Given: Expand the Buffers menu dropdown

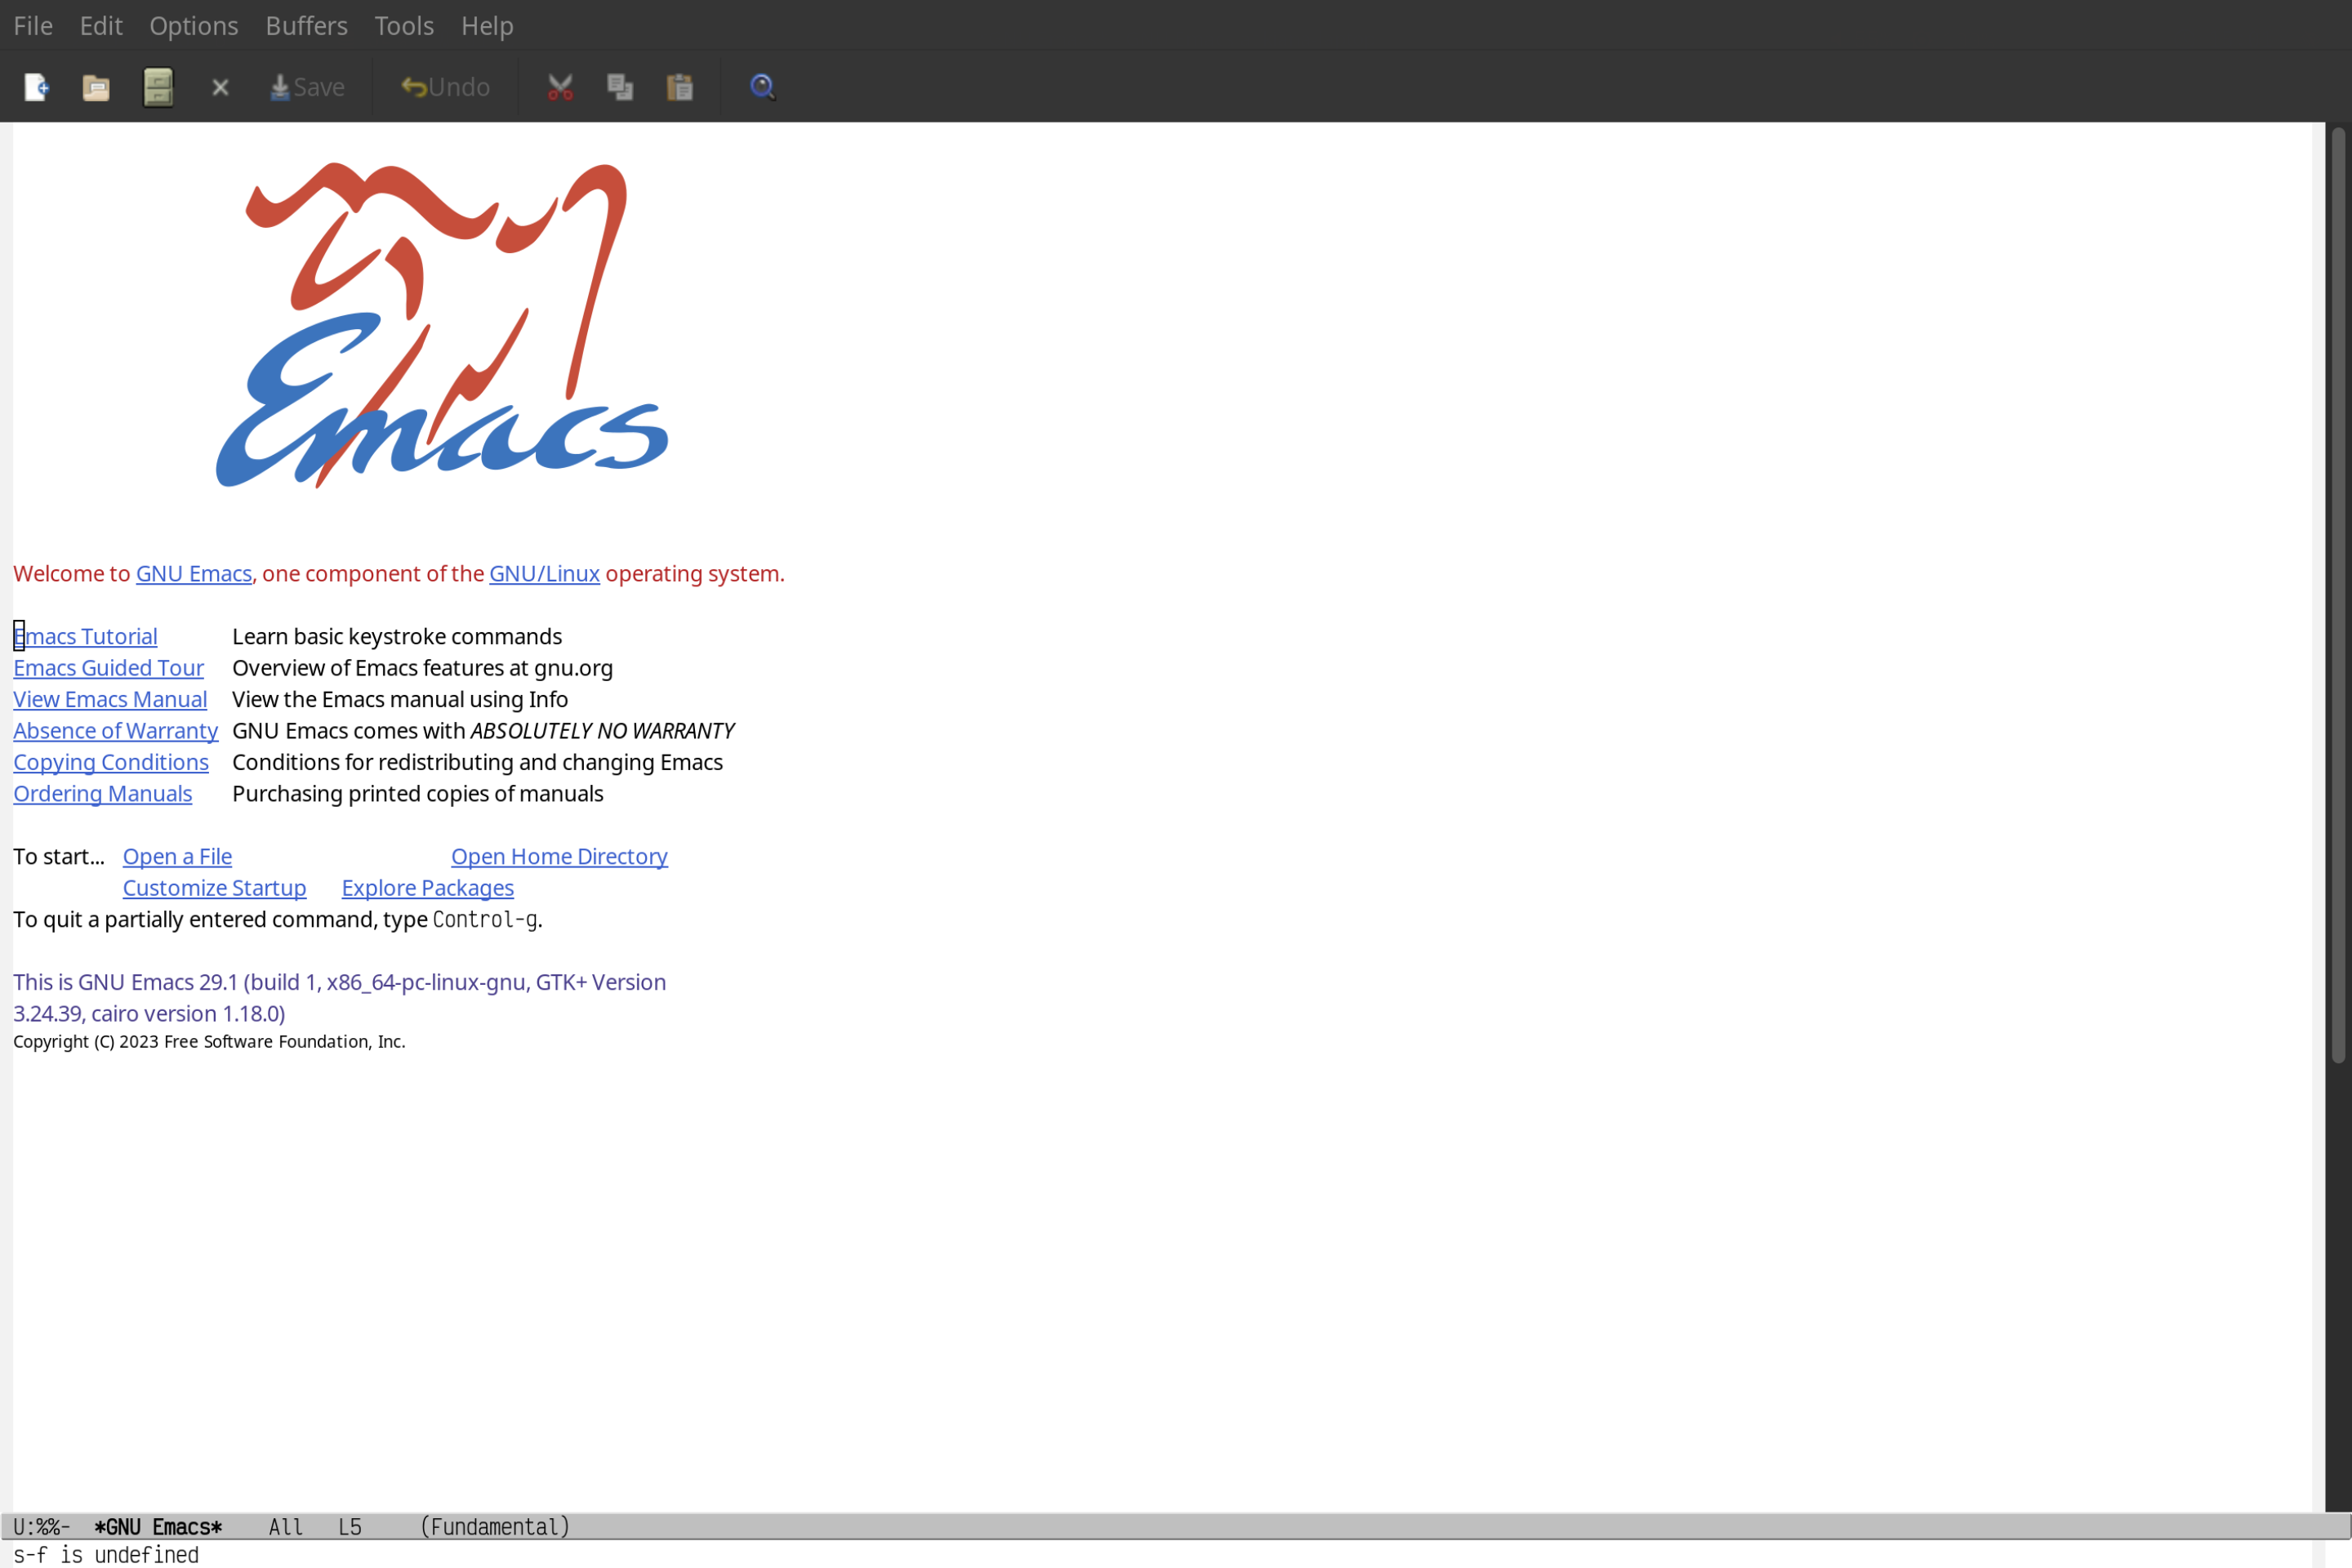Looking at the screenshot, I should (x=305, y=24).
